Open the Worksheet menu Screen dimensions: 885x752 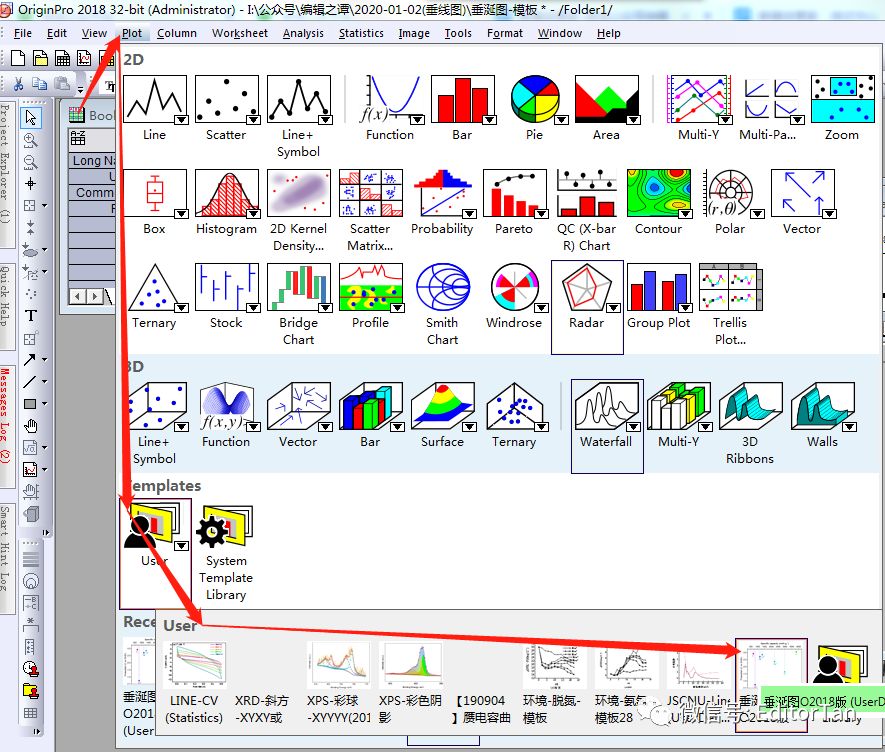(240, 33)
